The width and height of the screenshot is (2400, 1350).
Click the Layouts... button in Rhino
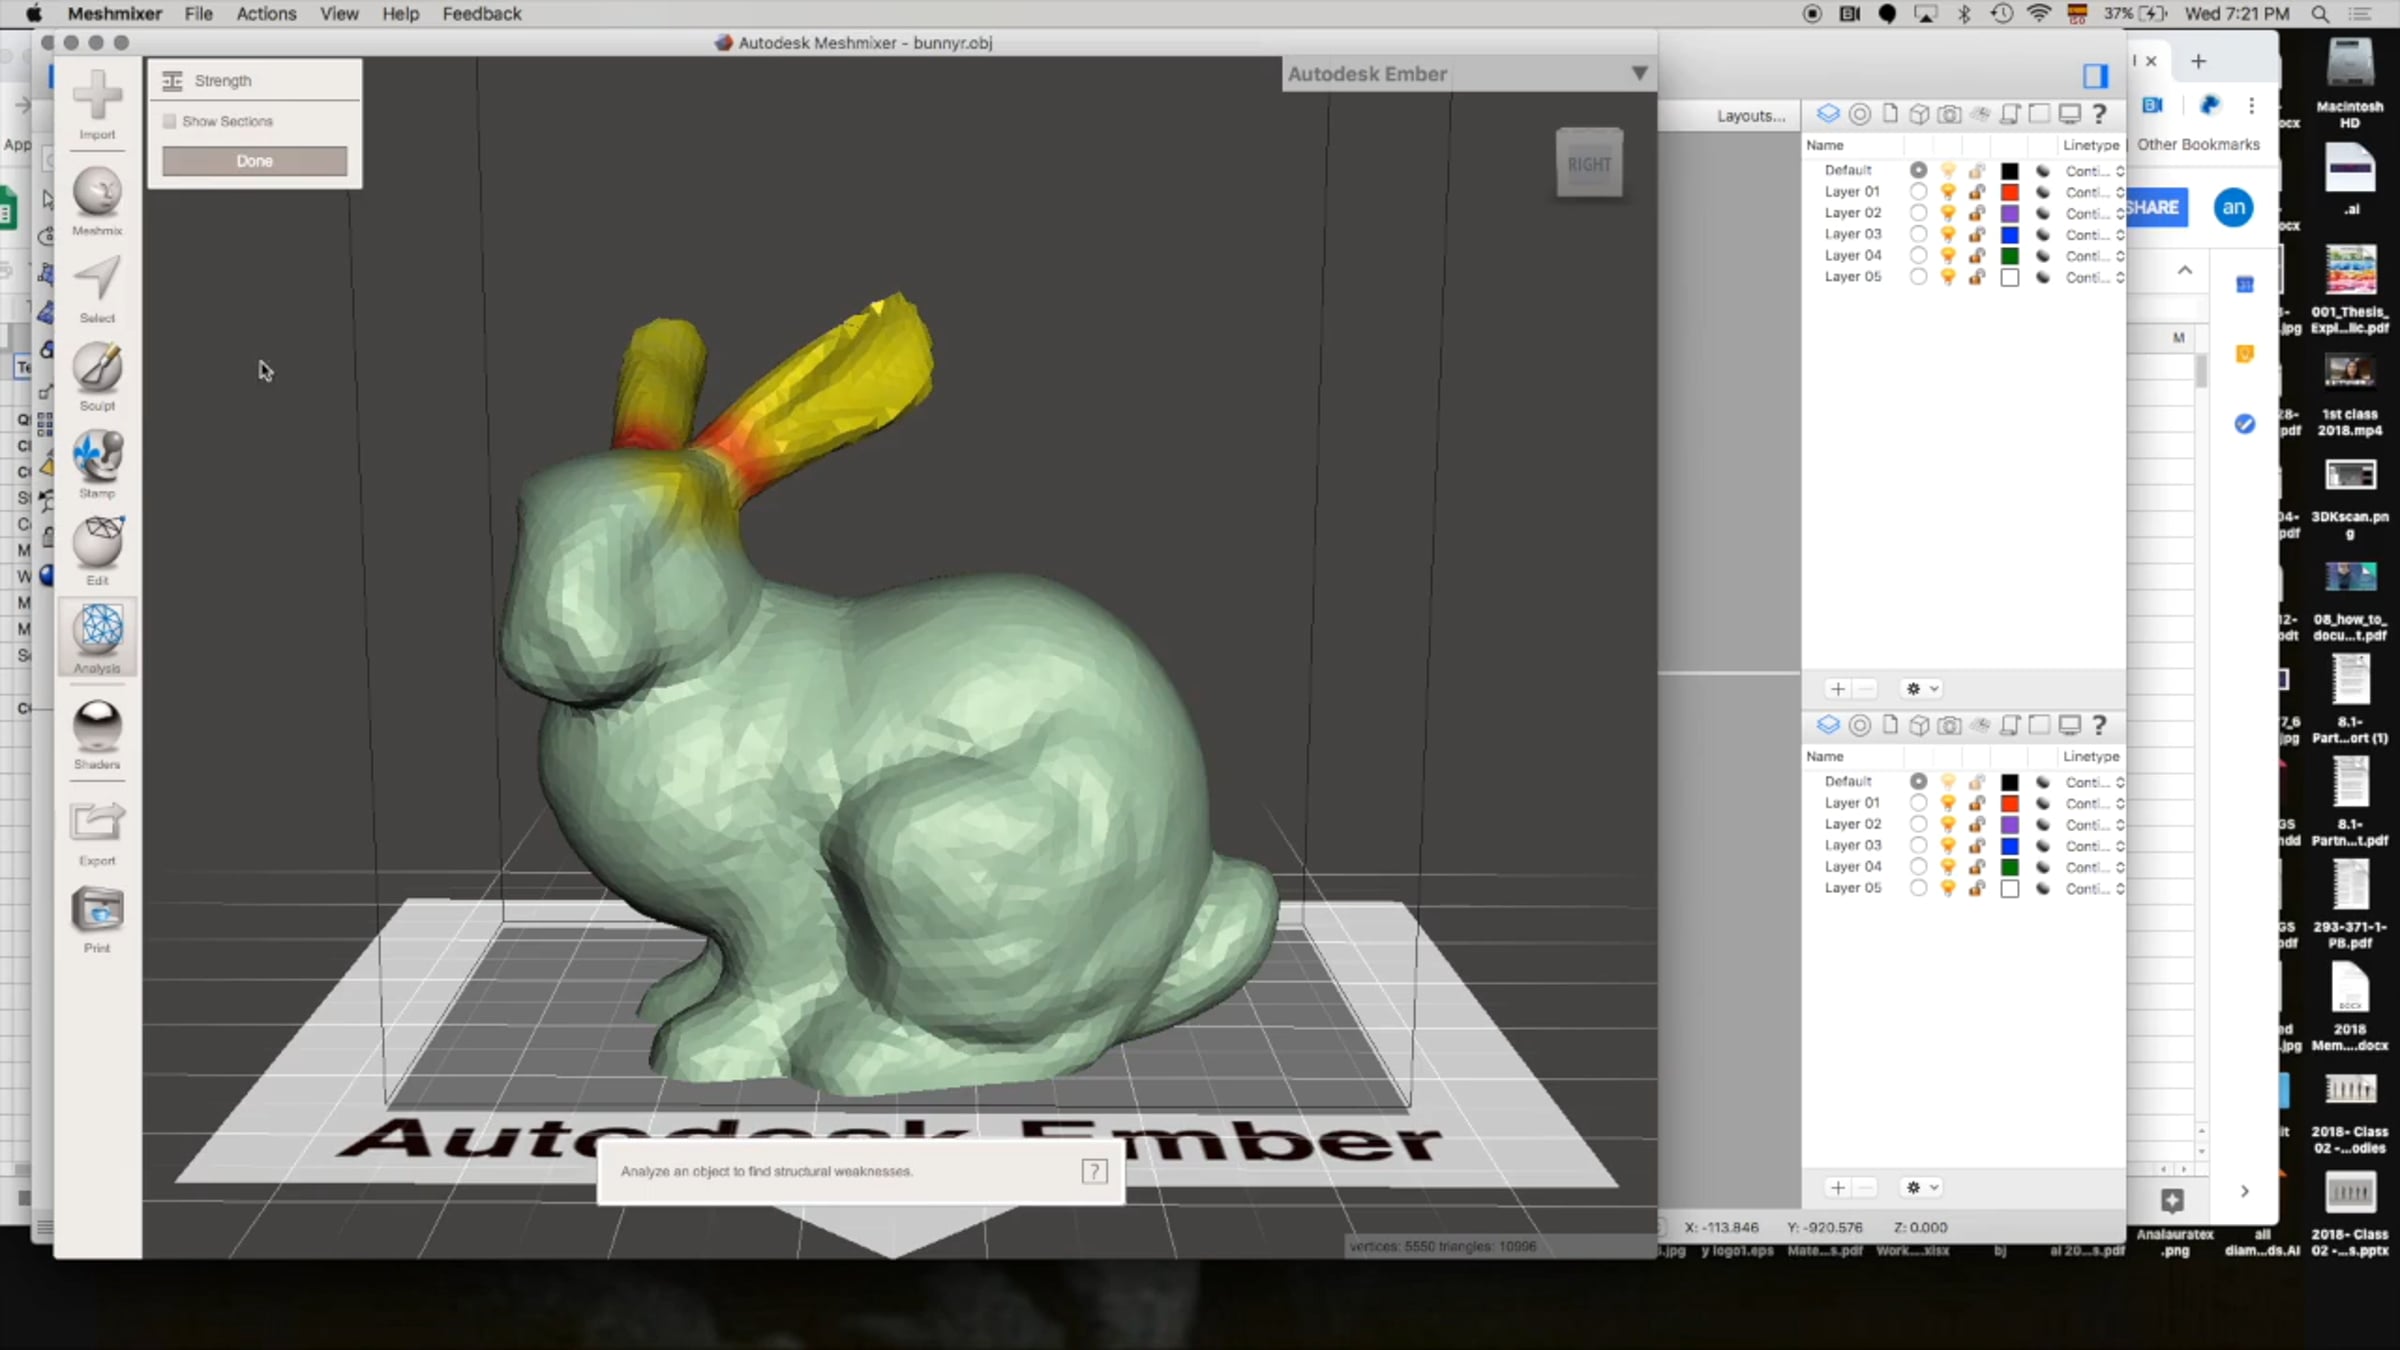pyautogui.click(x=1751, y=116)
